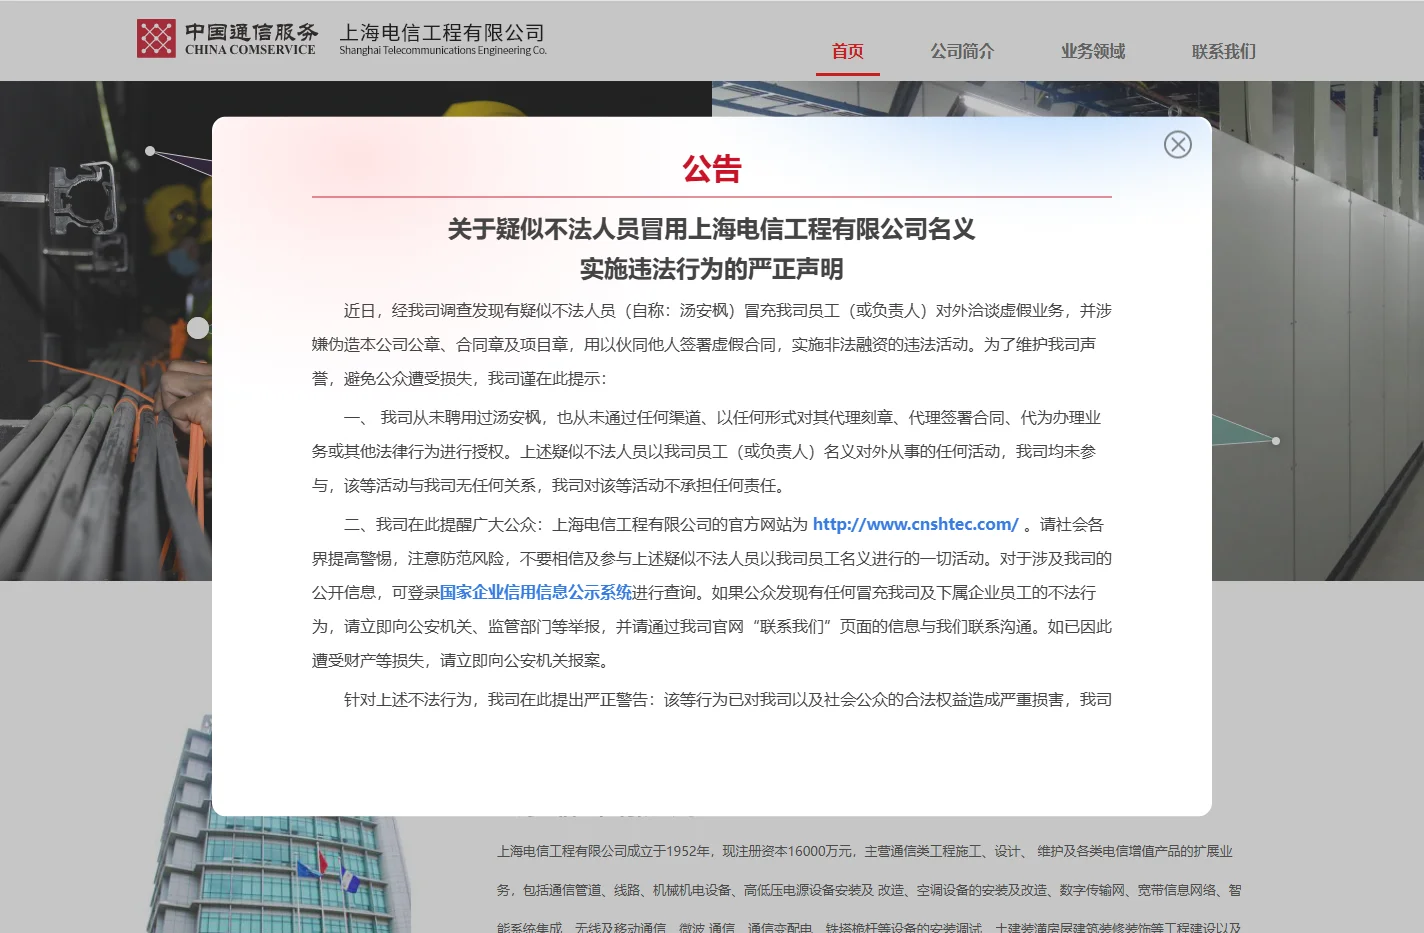Open the 业务领域 navigation tab
The image size is (1424, 933).
1093,51
